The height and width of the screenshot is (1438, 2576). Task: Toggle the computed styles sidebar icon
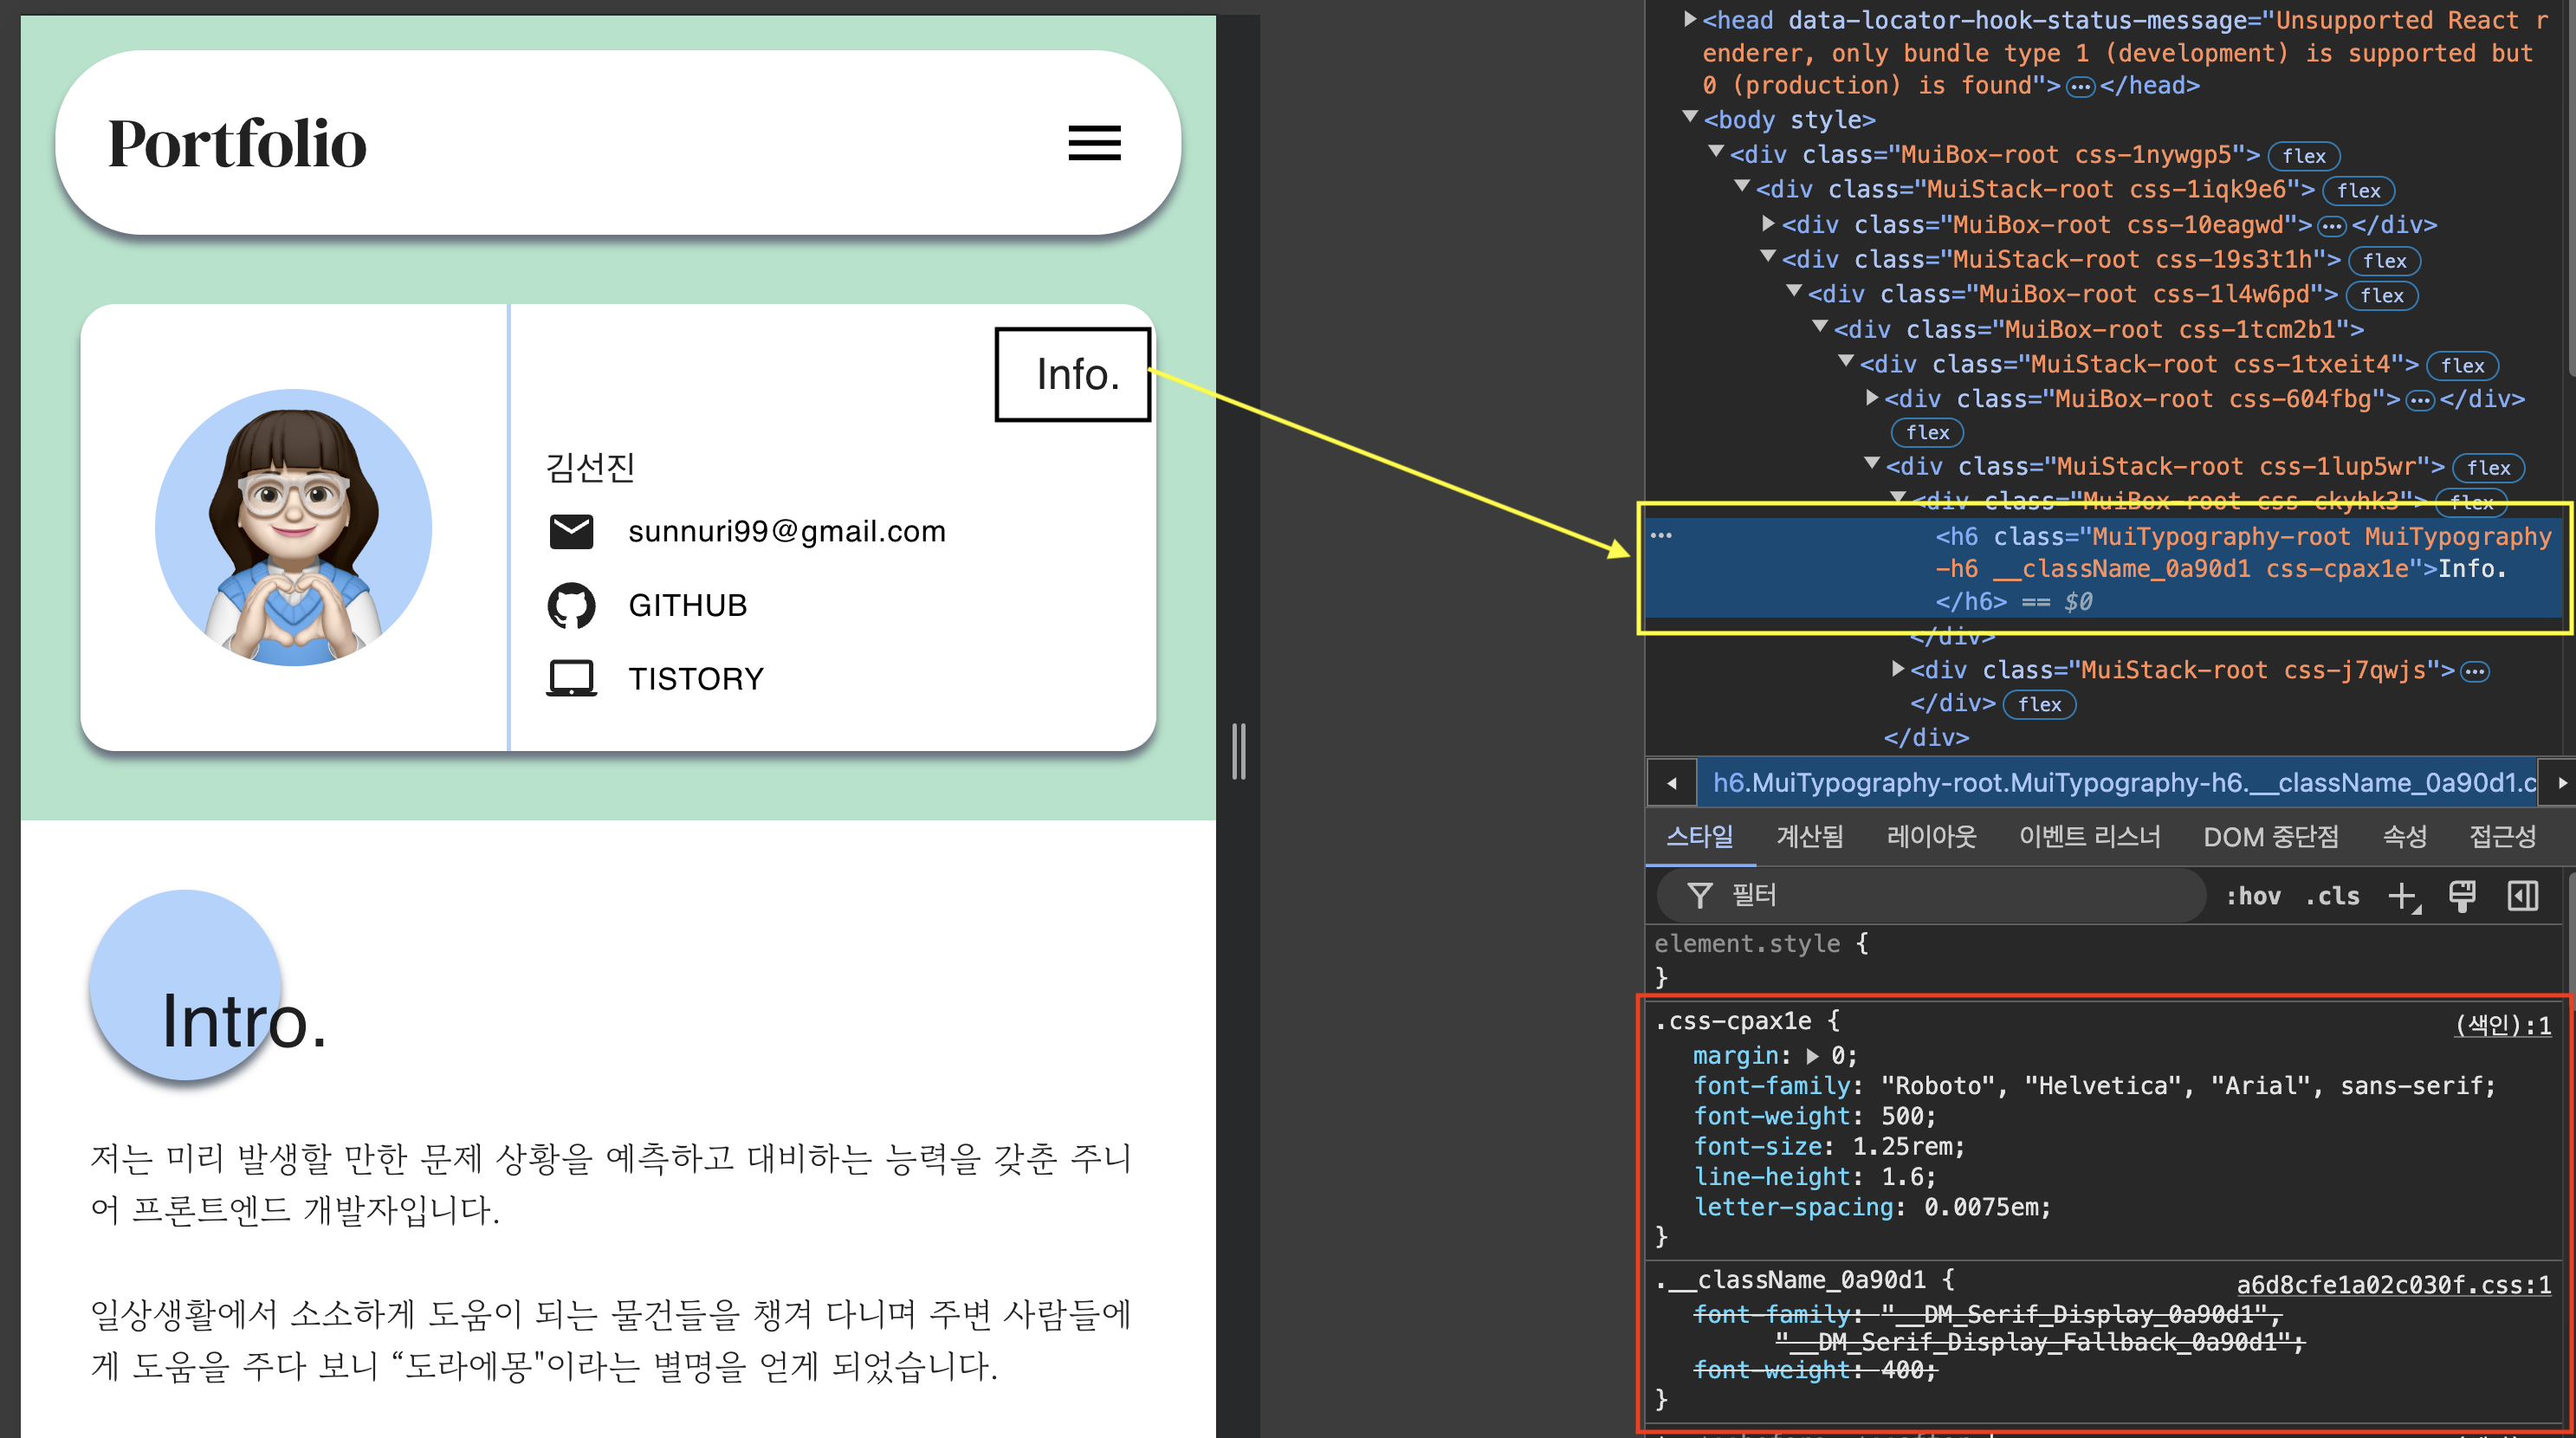coord(2522,896)
